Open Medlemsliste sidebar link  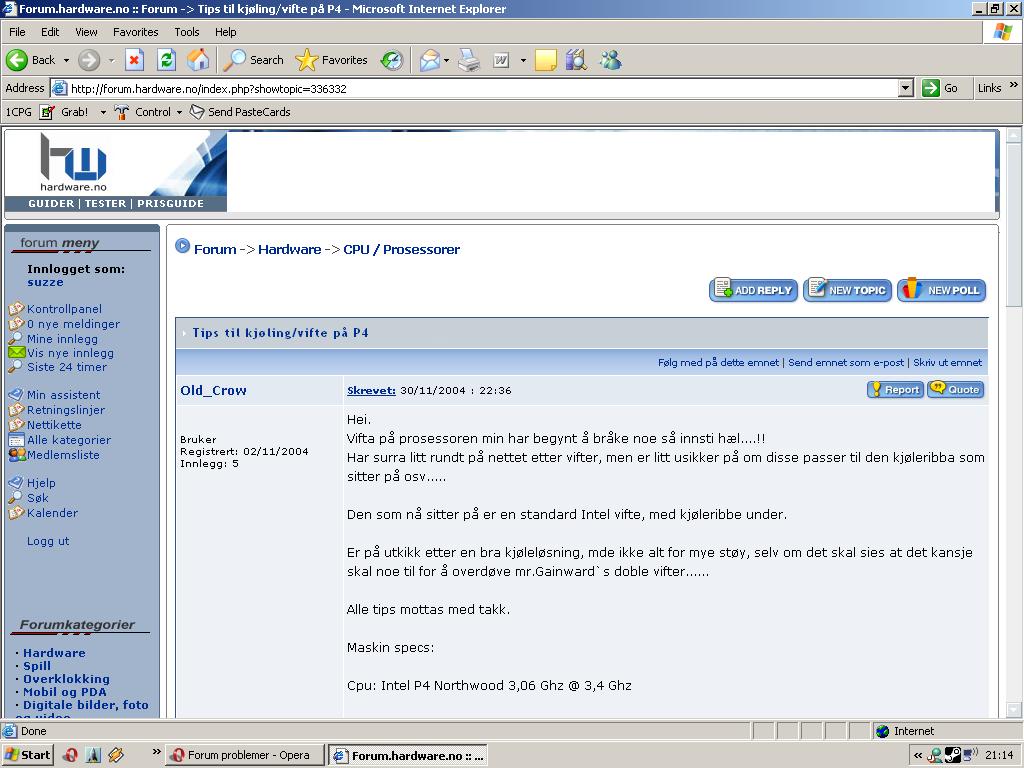click(63, 455)
